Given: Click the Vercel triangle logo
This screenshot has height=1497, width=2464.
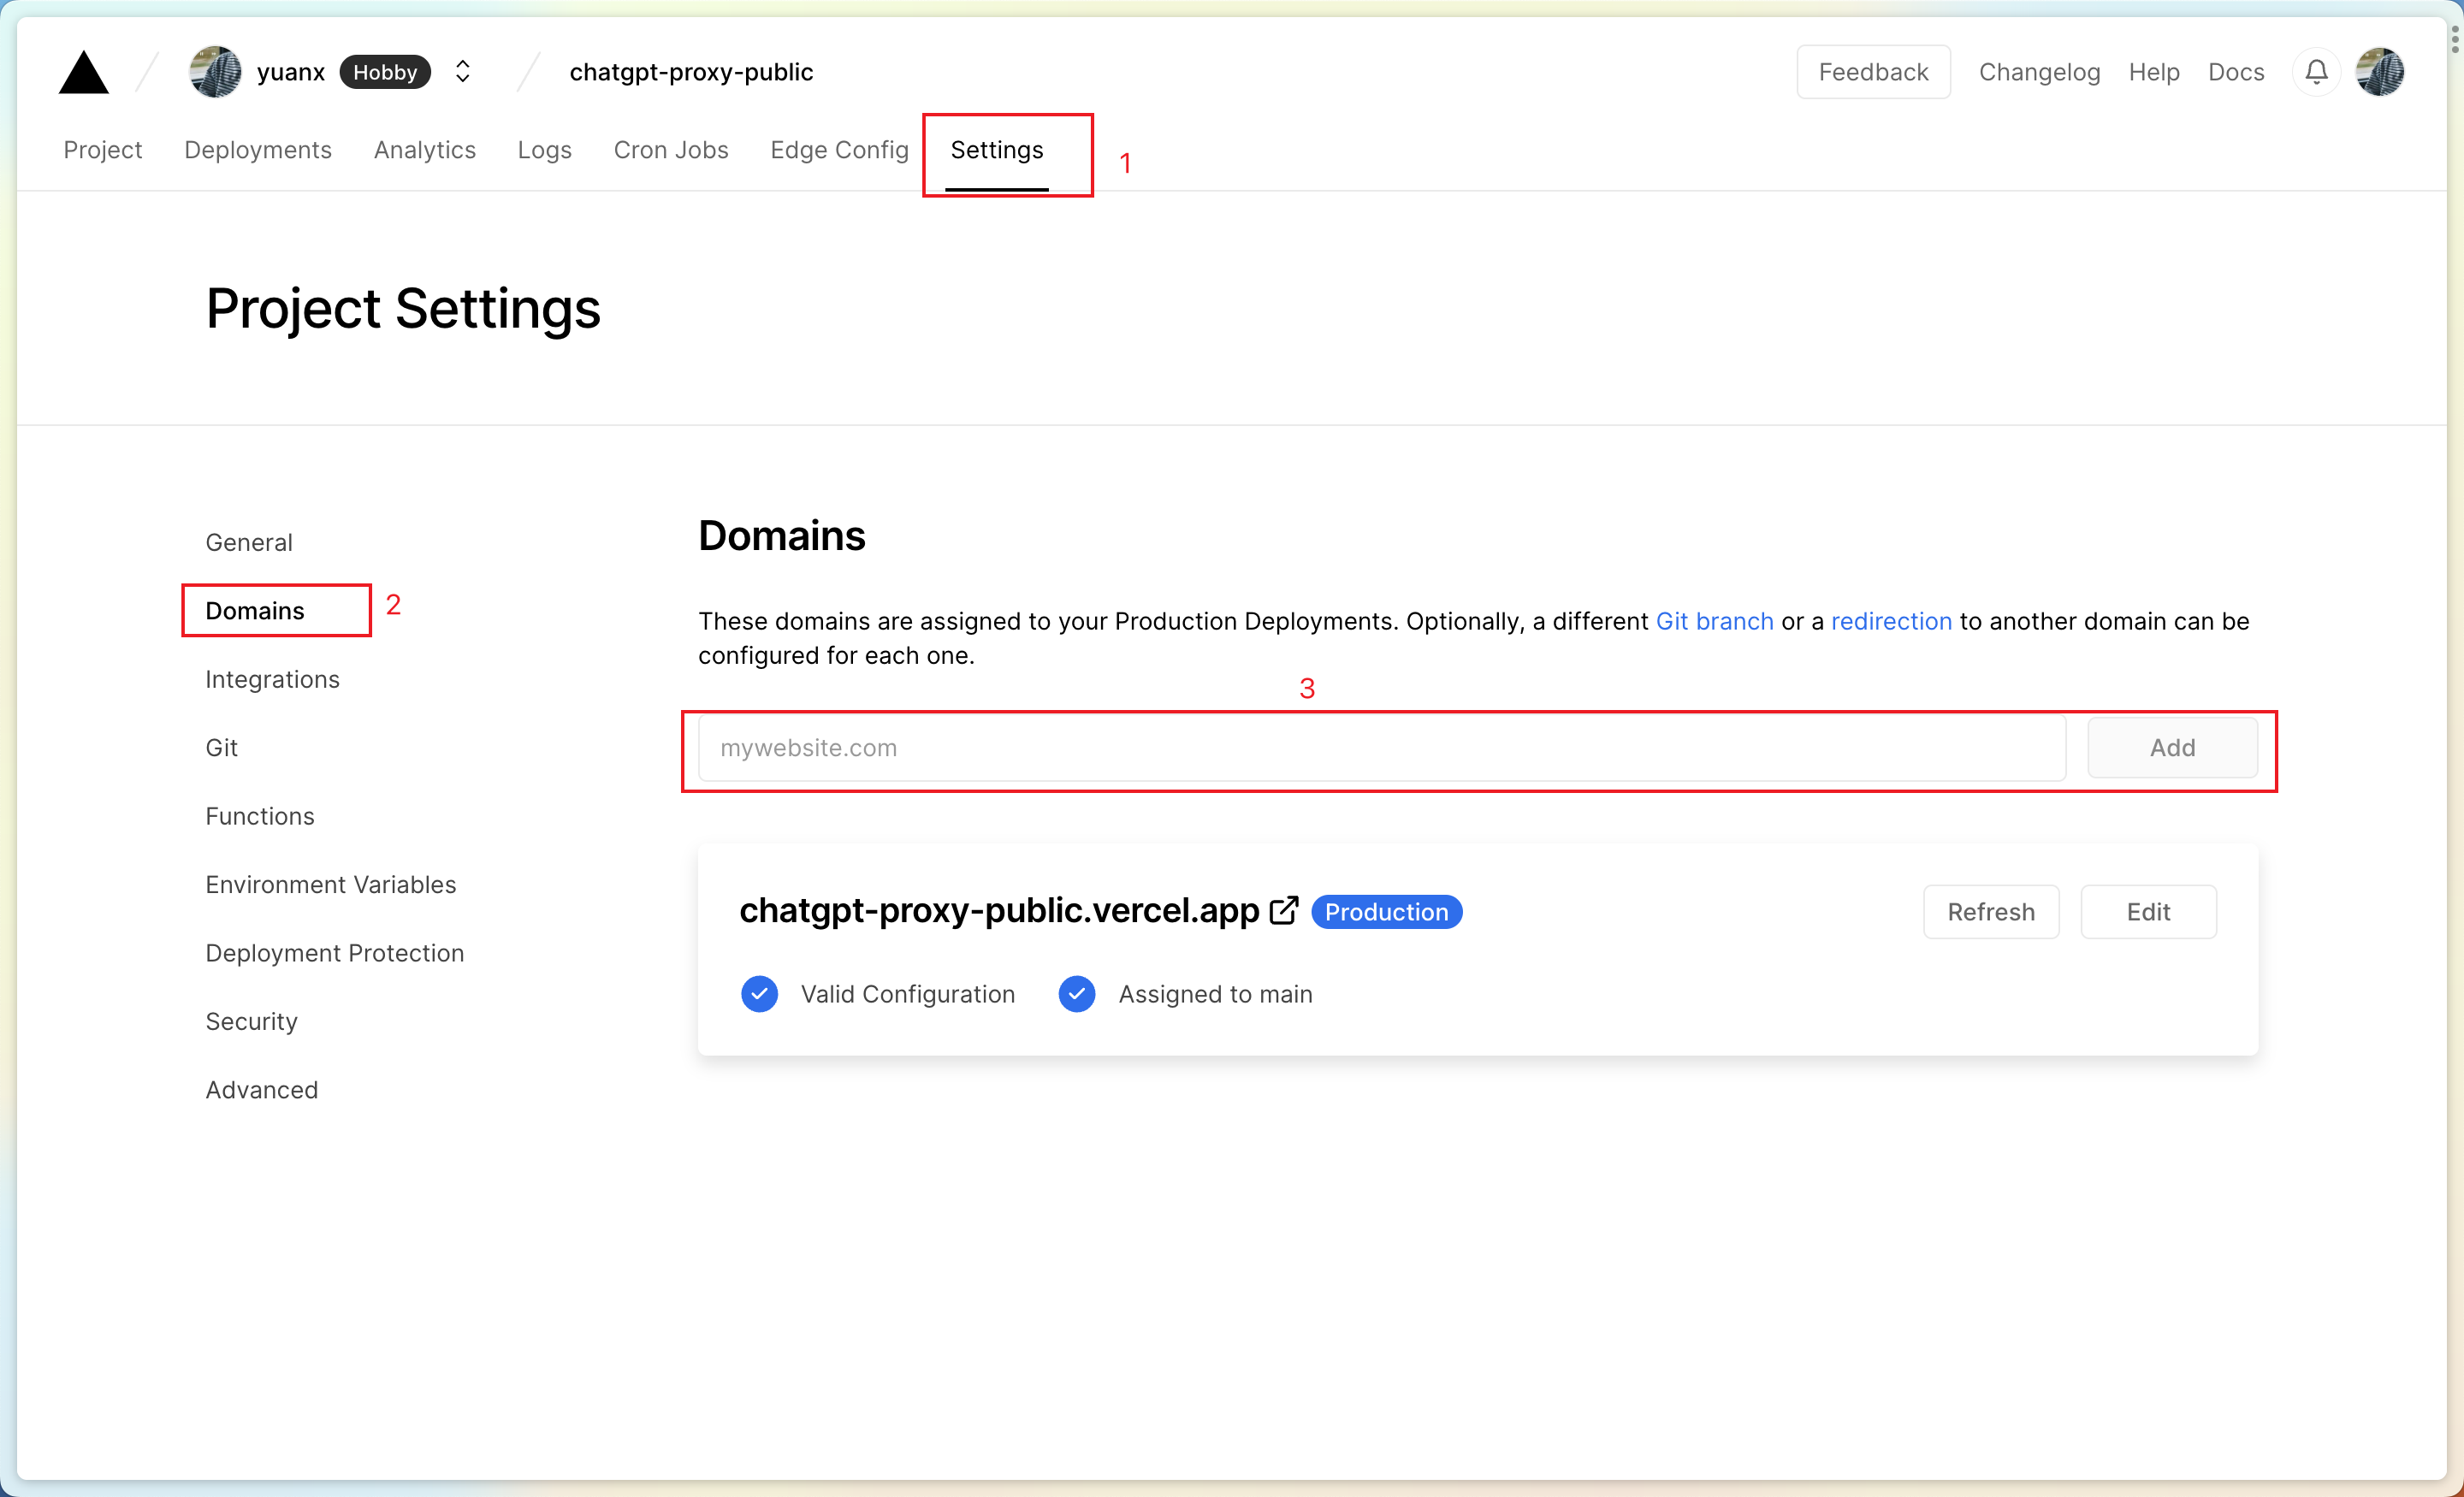Looking at the screenshot, I should [x=83, y=73].
